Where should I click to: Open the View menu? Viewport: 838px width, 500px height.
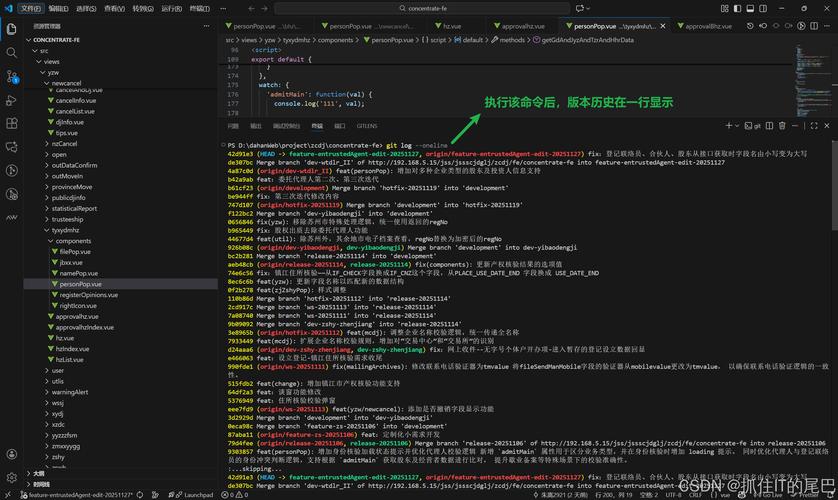click(x=114, y=9)
